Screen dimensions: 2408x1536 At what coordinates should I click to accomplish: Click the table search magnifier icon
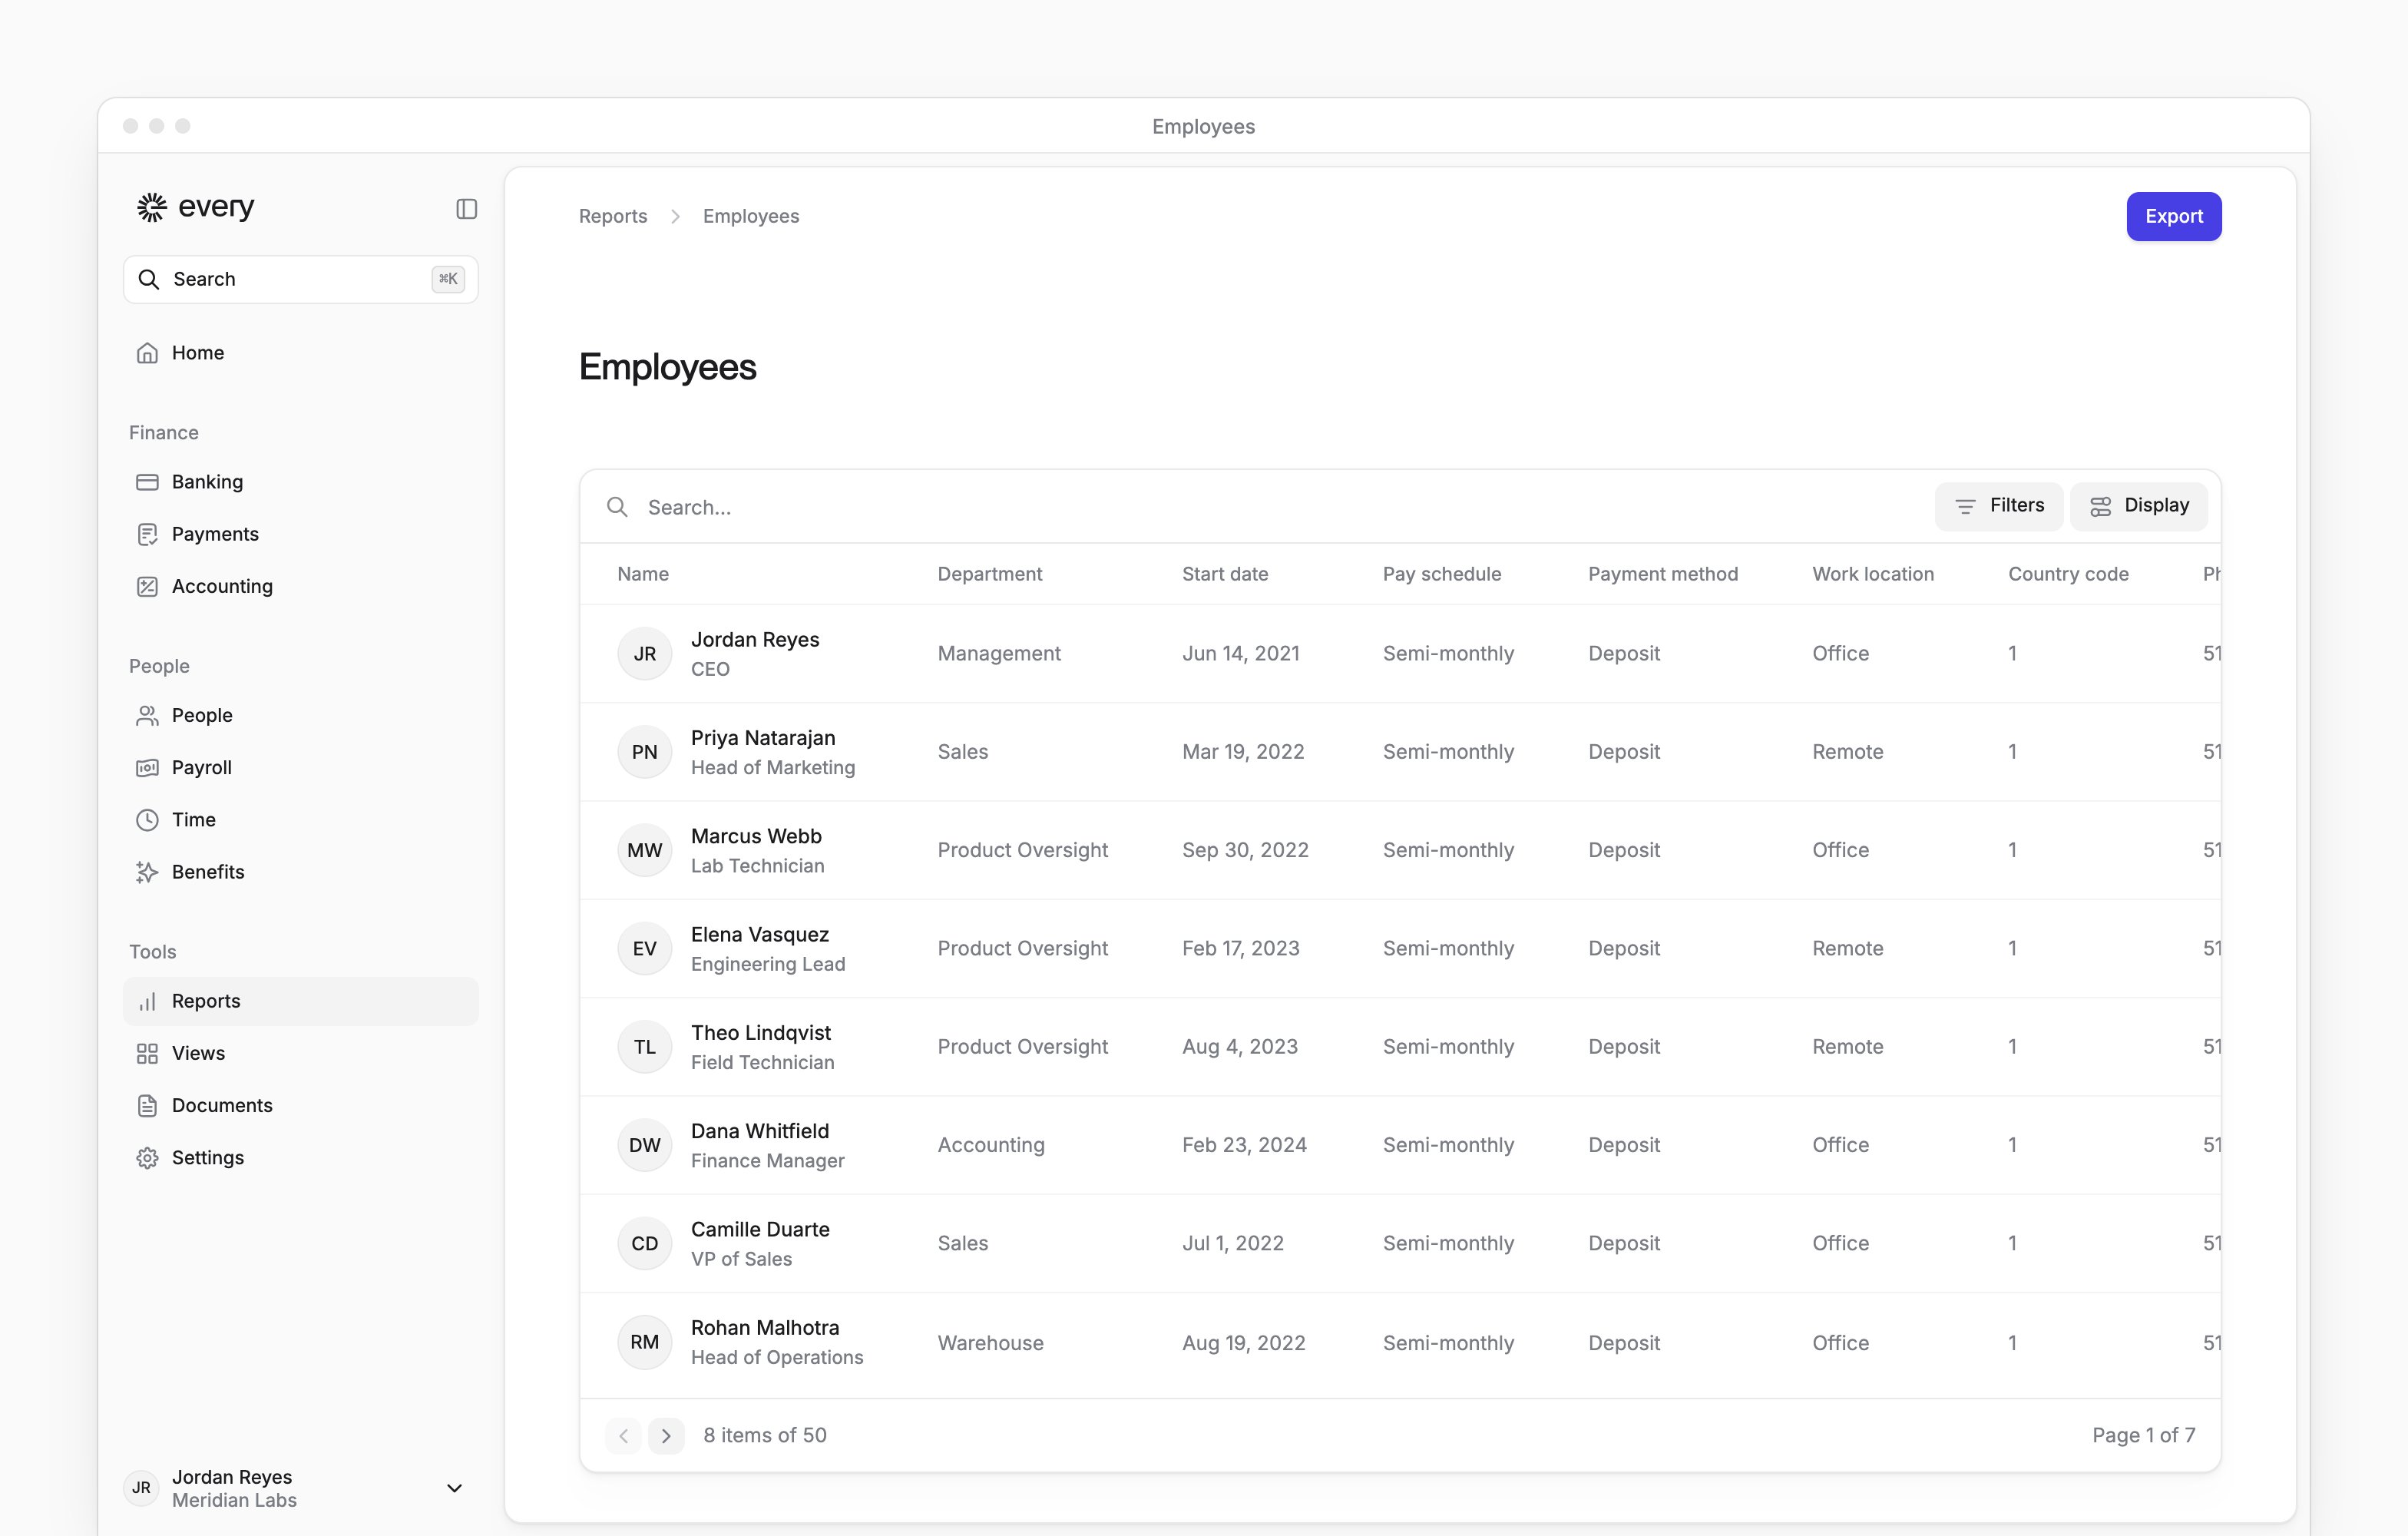tap(618, 507)
